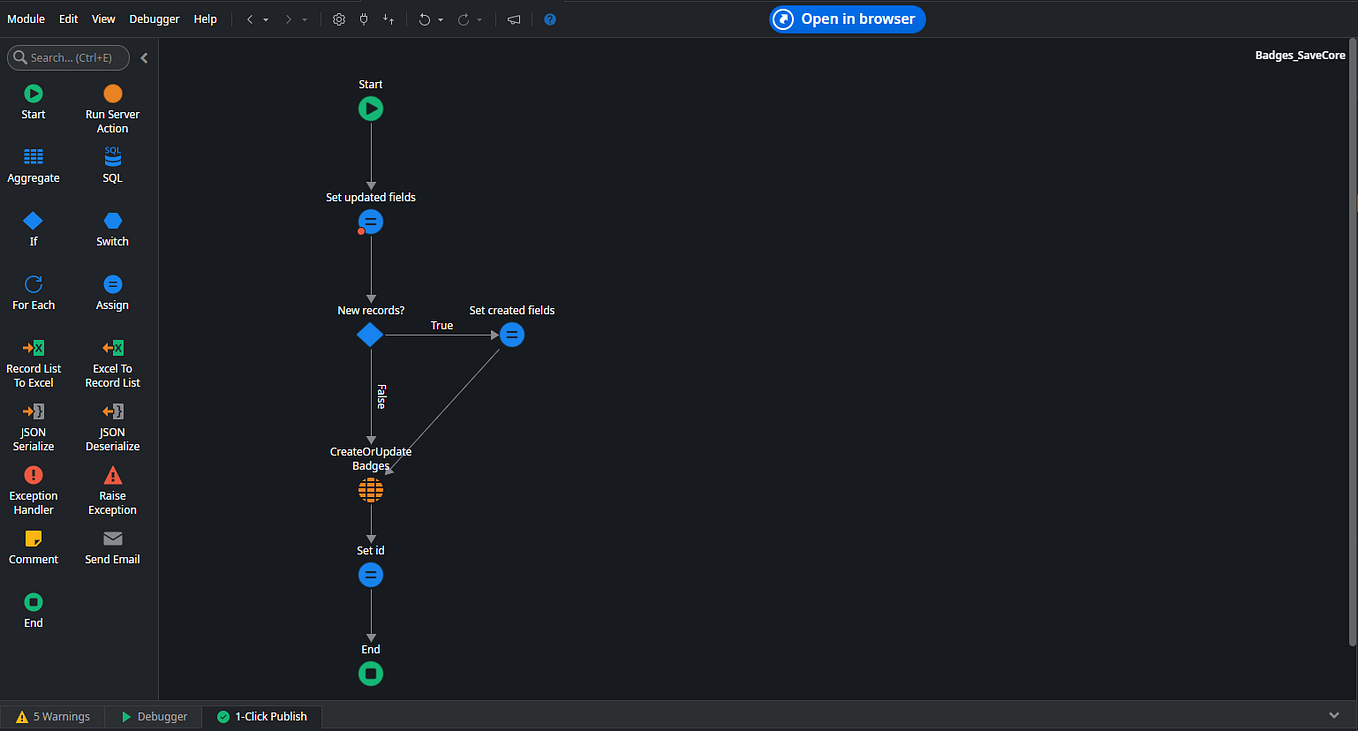Viewport: 1358px width, 731px height.
Task: Select the Aggregate tool in the toolbox
Action: (x=33, y=165)
